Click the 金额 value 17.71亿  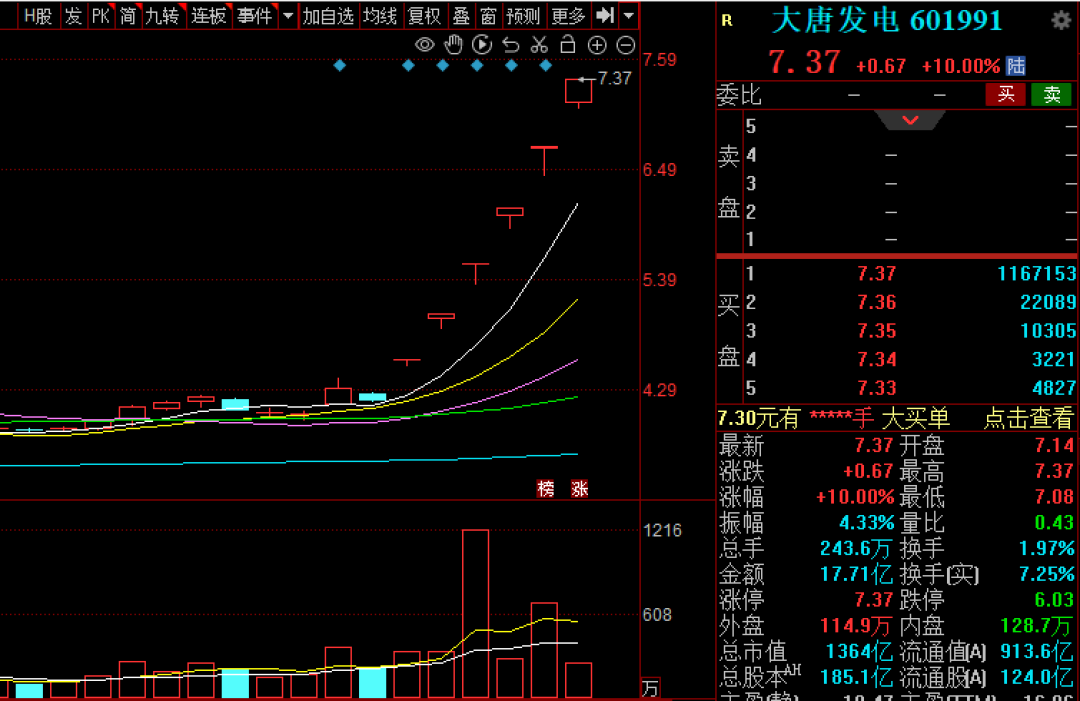click(x=856, y=574)
